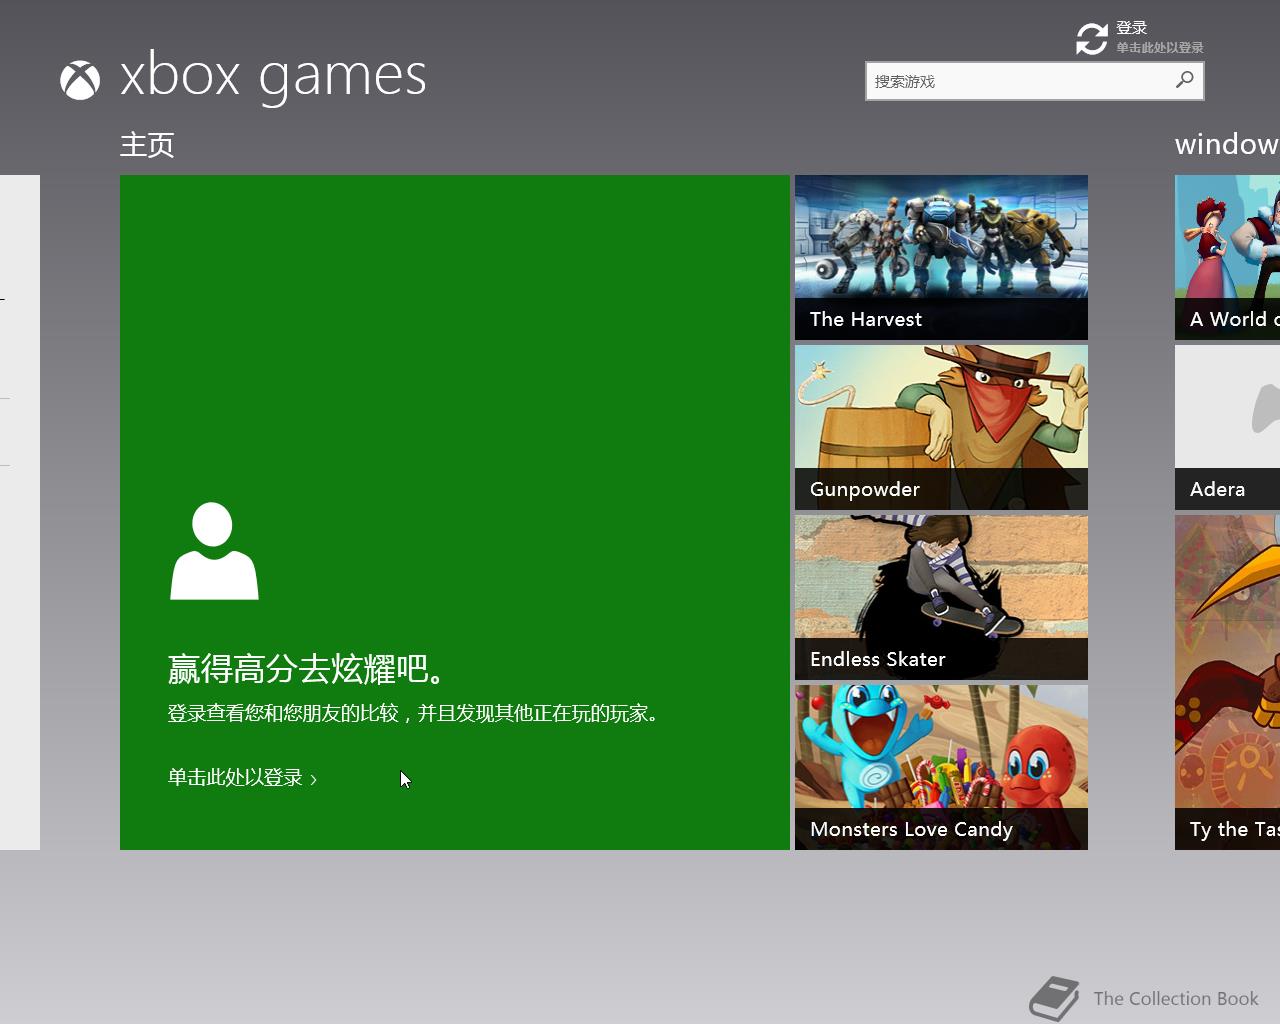Open the A World game tile
The width and height of the screenshot is (1280, 1024).
tap(1227, 257)
